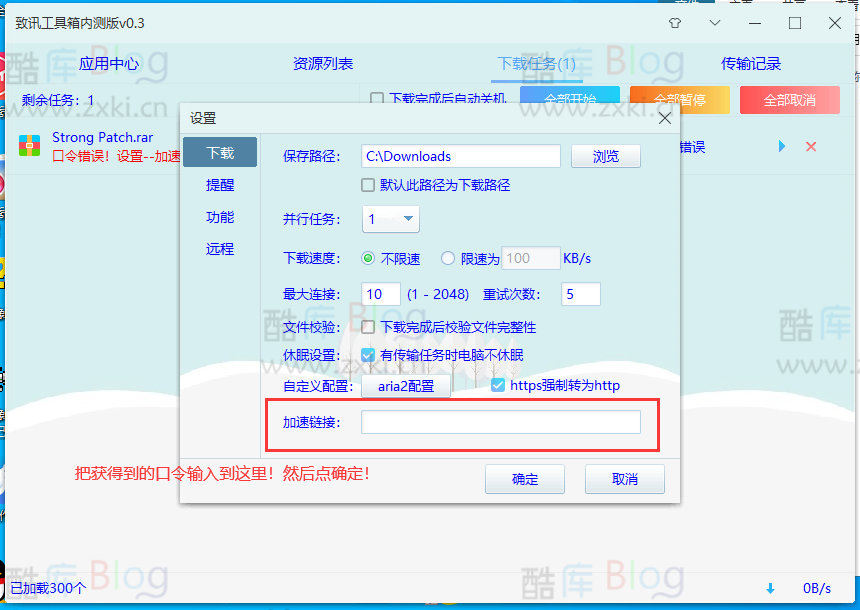Image resolution: width=860 pixels, height=610 pixels.
Task: Close the 设置 dialog with its X icon
Action: (x=664, y=117)
